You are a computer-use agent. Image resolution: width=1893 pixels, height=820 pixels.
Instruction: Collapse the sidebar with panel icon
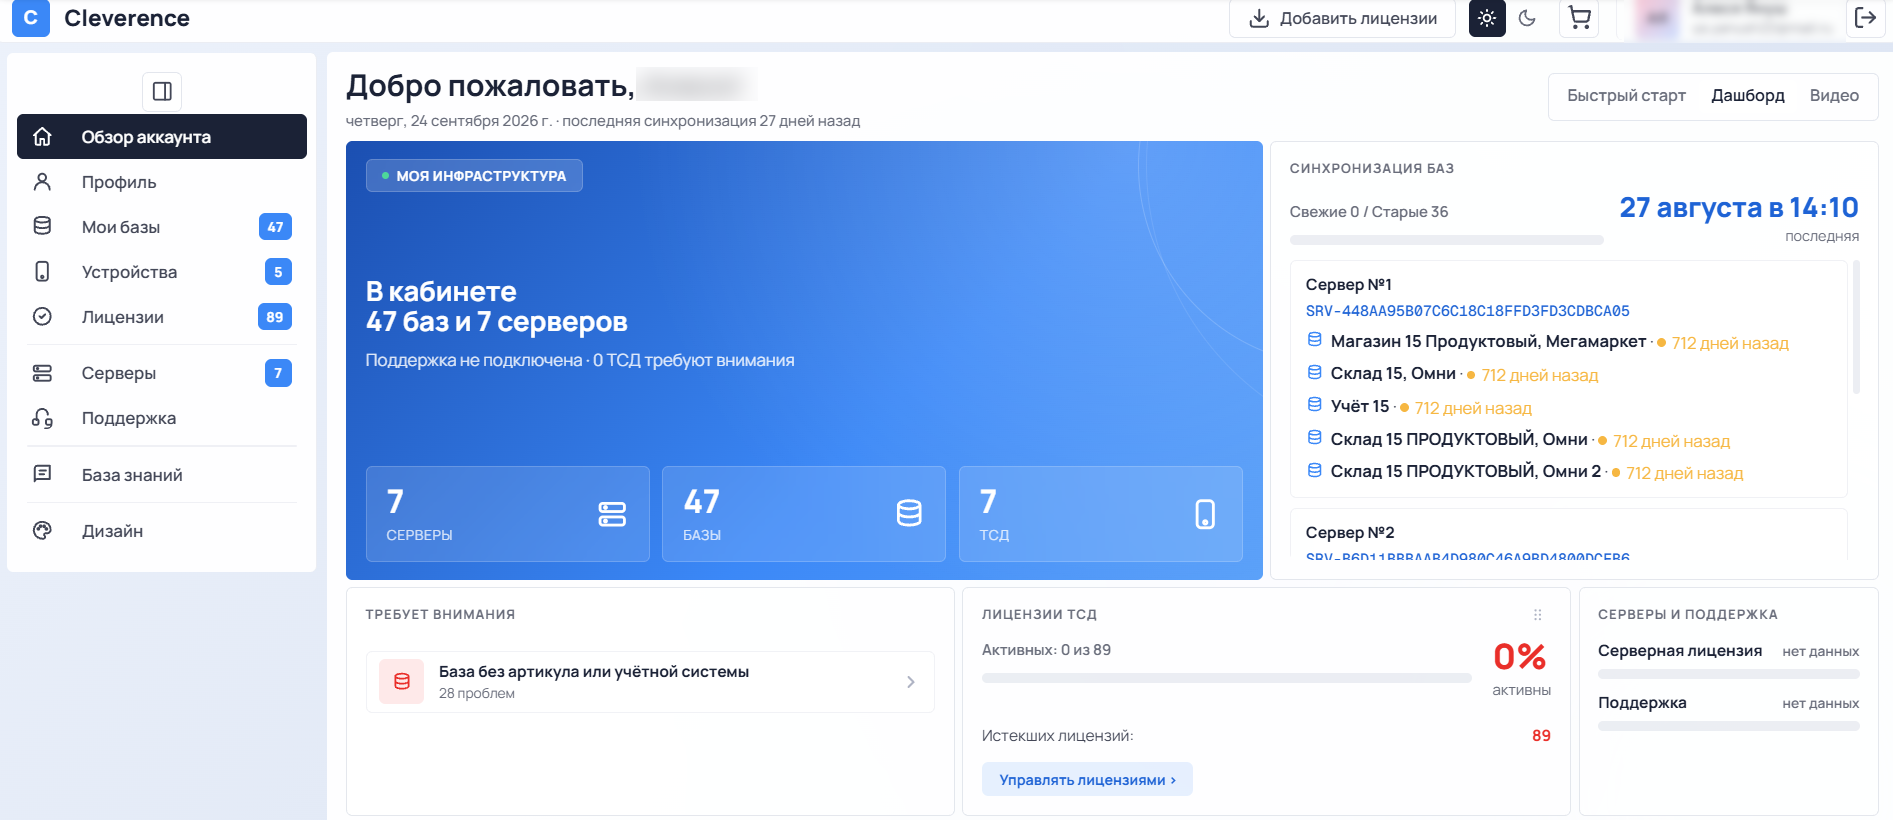coord(162,92)
